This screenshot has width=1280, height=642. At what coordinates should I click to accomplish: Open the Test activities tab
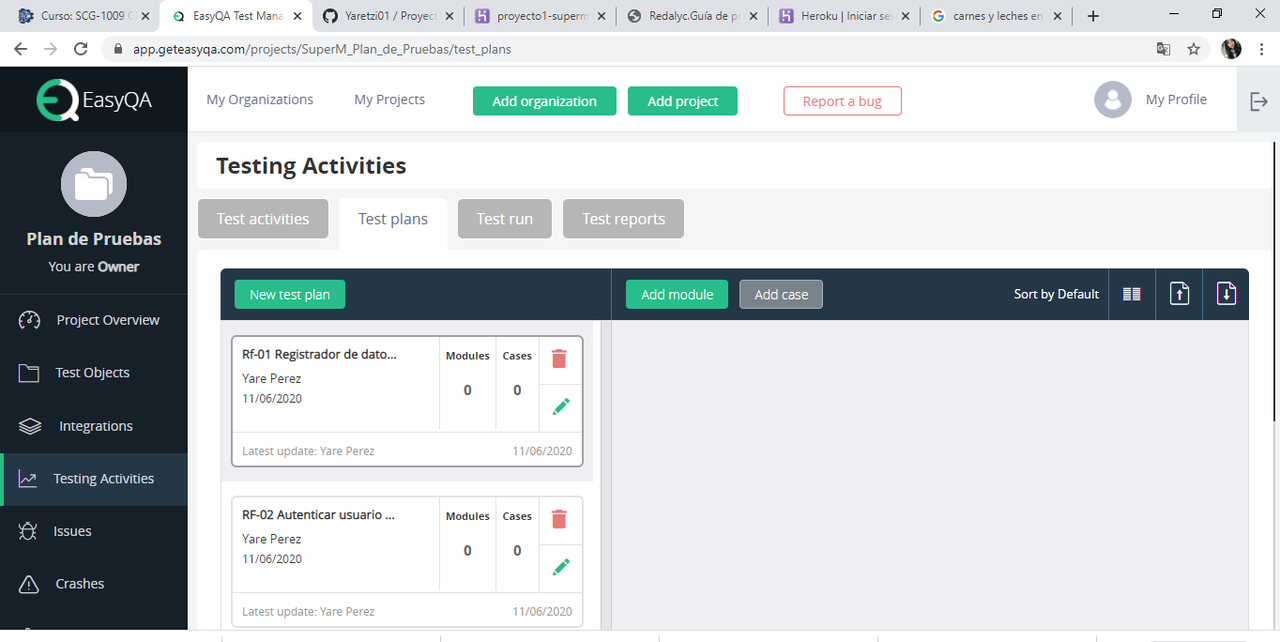point(263,219)
